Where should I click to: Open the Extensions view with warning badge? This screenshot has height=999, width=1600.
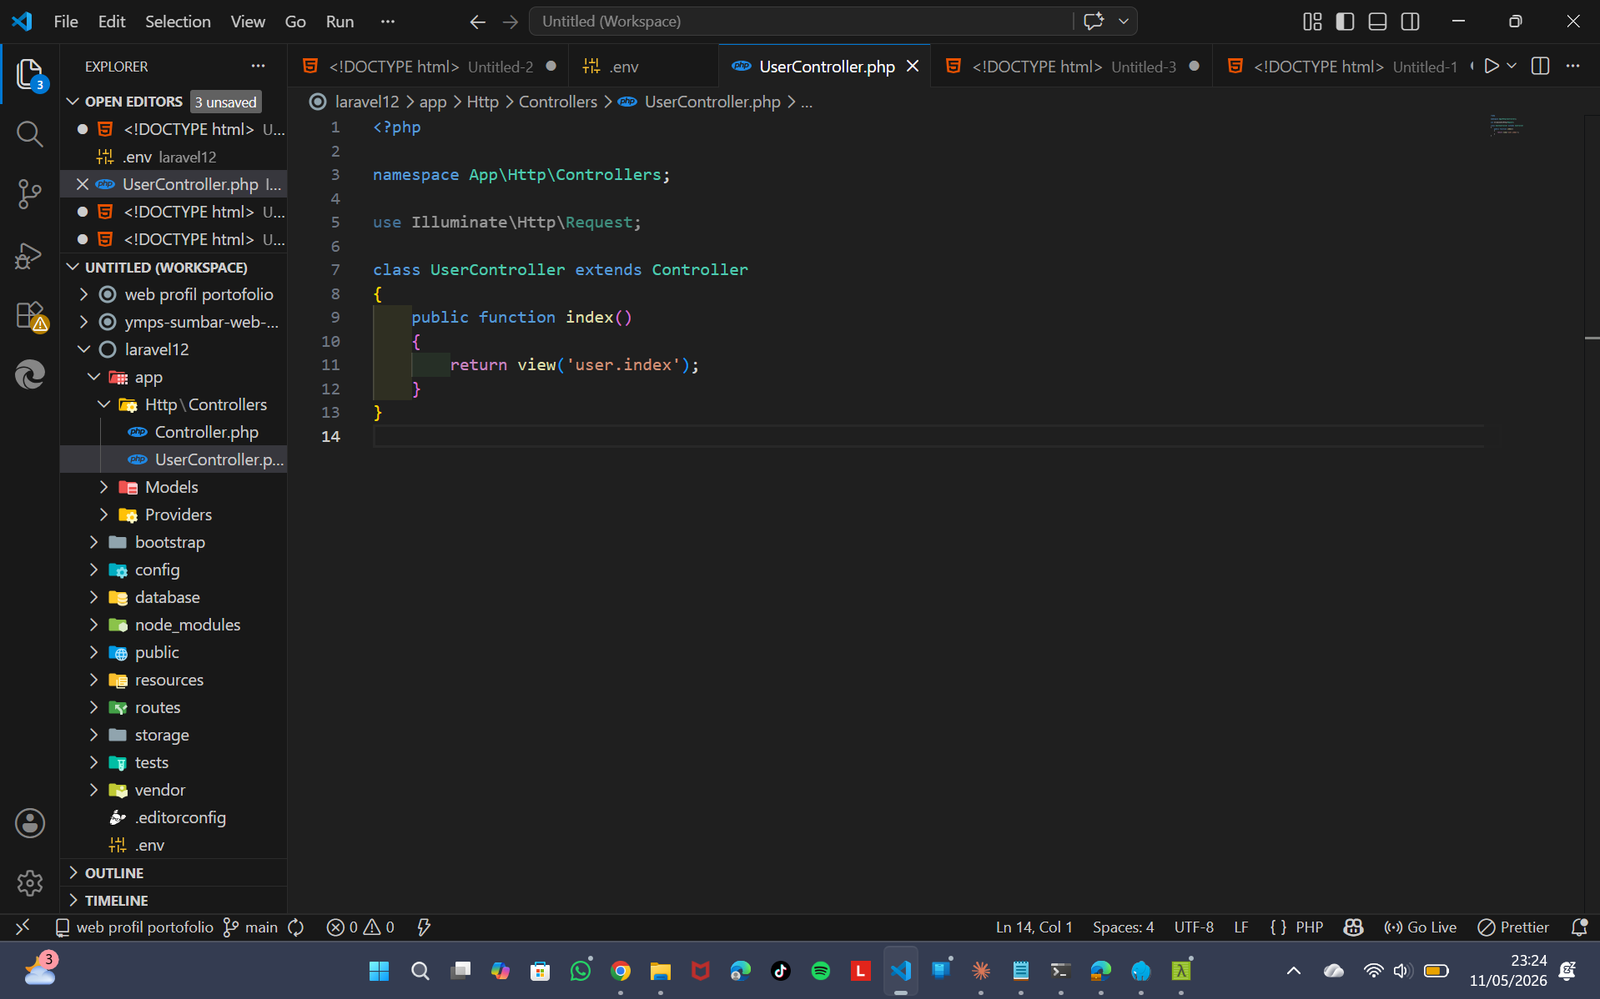click(x=30, y=316)
